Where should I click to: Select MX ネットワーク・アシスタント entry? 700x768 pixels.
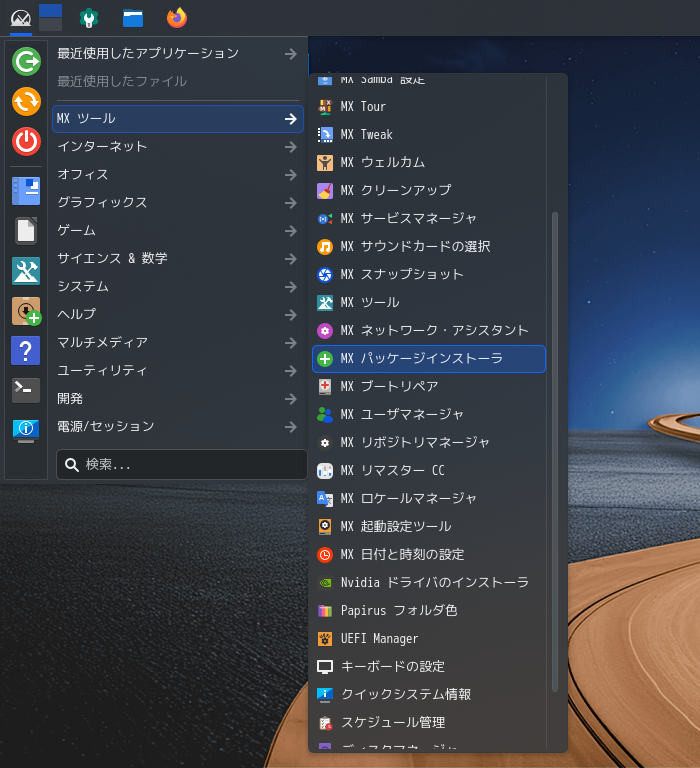(x=429, y=331)
